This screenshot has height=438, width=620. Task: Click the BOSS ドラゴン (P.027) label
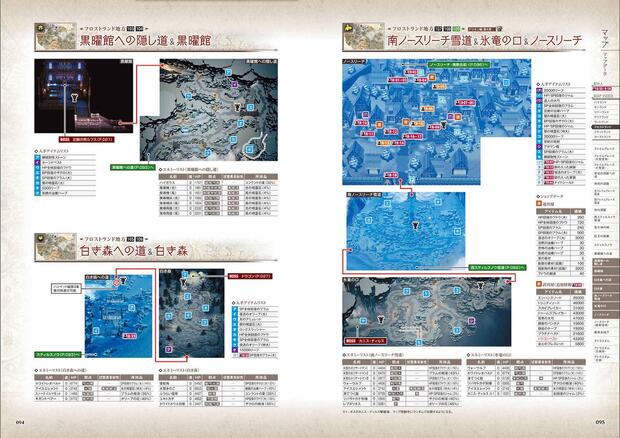tap(250, 276)
